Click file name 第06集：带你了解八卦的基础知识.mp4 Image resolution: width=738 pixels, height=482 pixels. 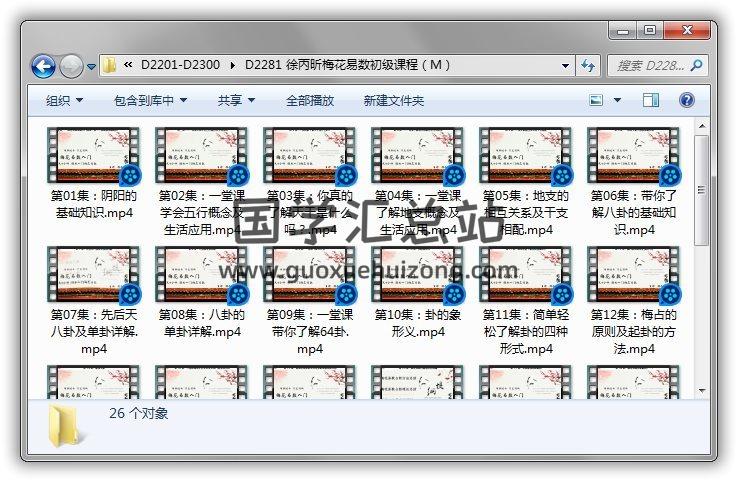[634, 213]
